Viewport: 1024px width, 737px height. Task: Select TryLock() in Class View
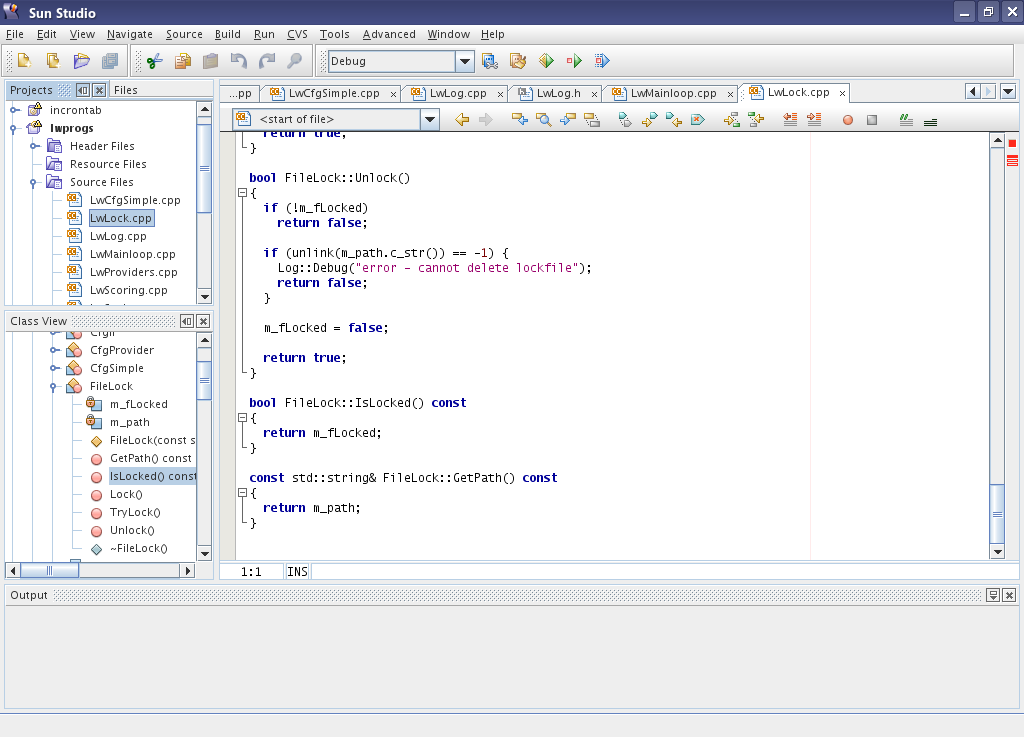click(135, 512)
